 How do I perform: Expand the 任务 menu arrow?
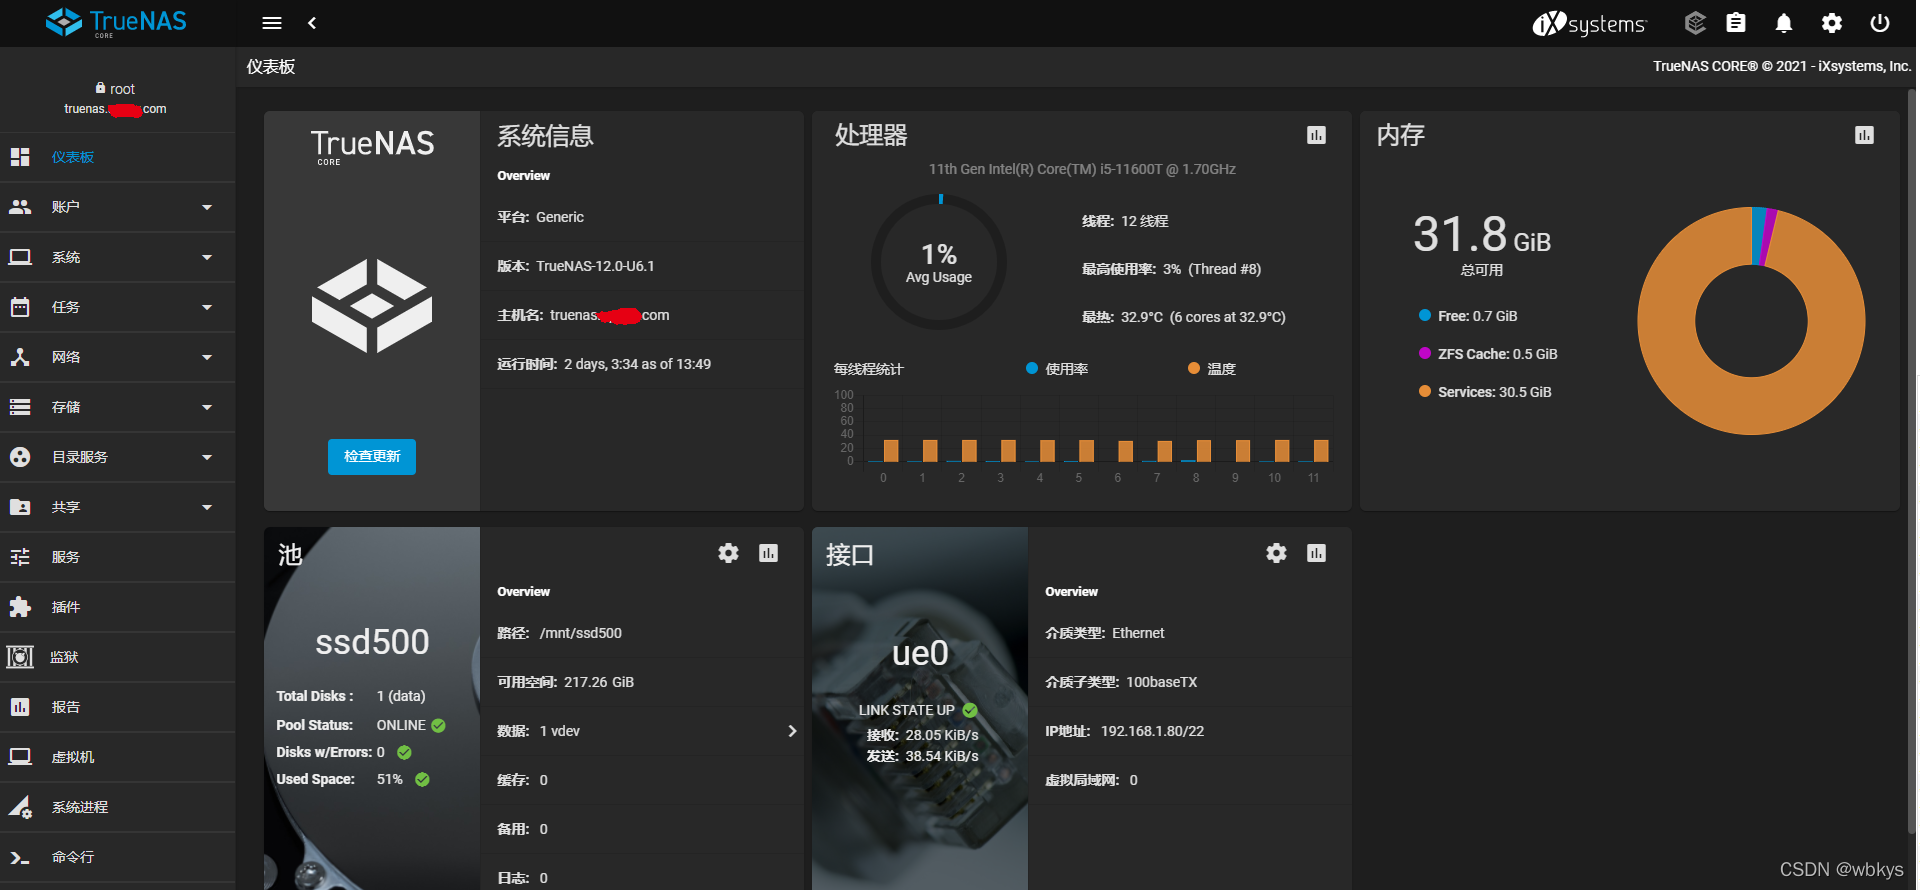coord(207,308)
